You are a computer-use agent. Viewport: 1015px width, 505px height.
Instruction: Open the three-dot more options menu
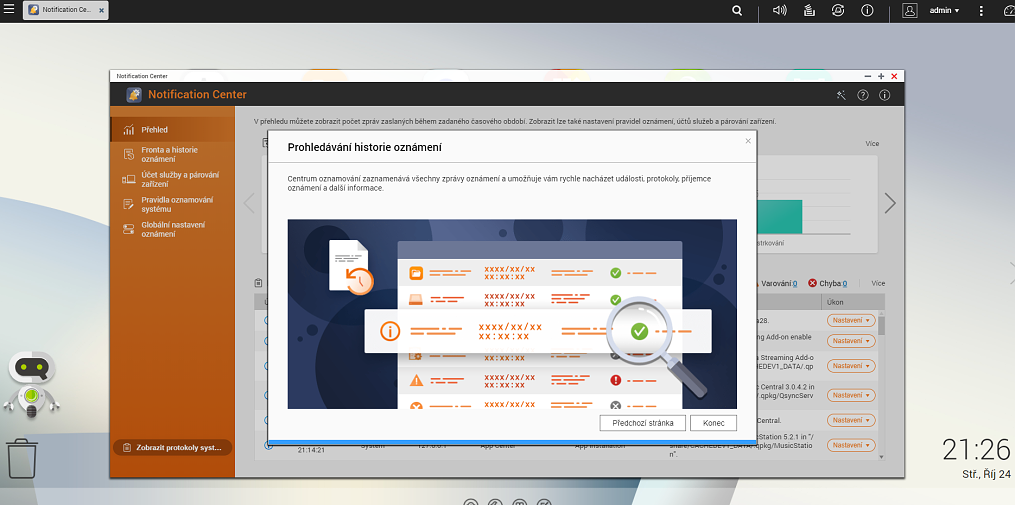pos(981,10)
